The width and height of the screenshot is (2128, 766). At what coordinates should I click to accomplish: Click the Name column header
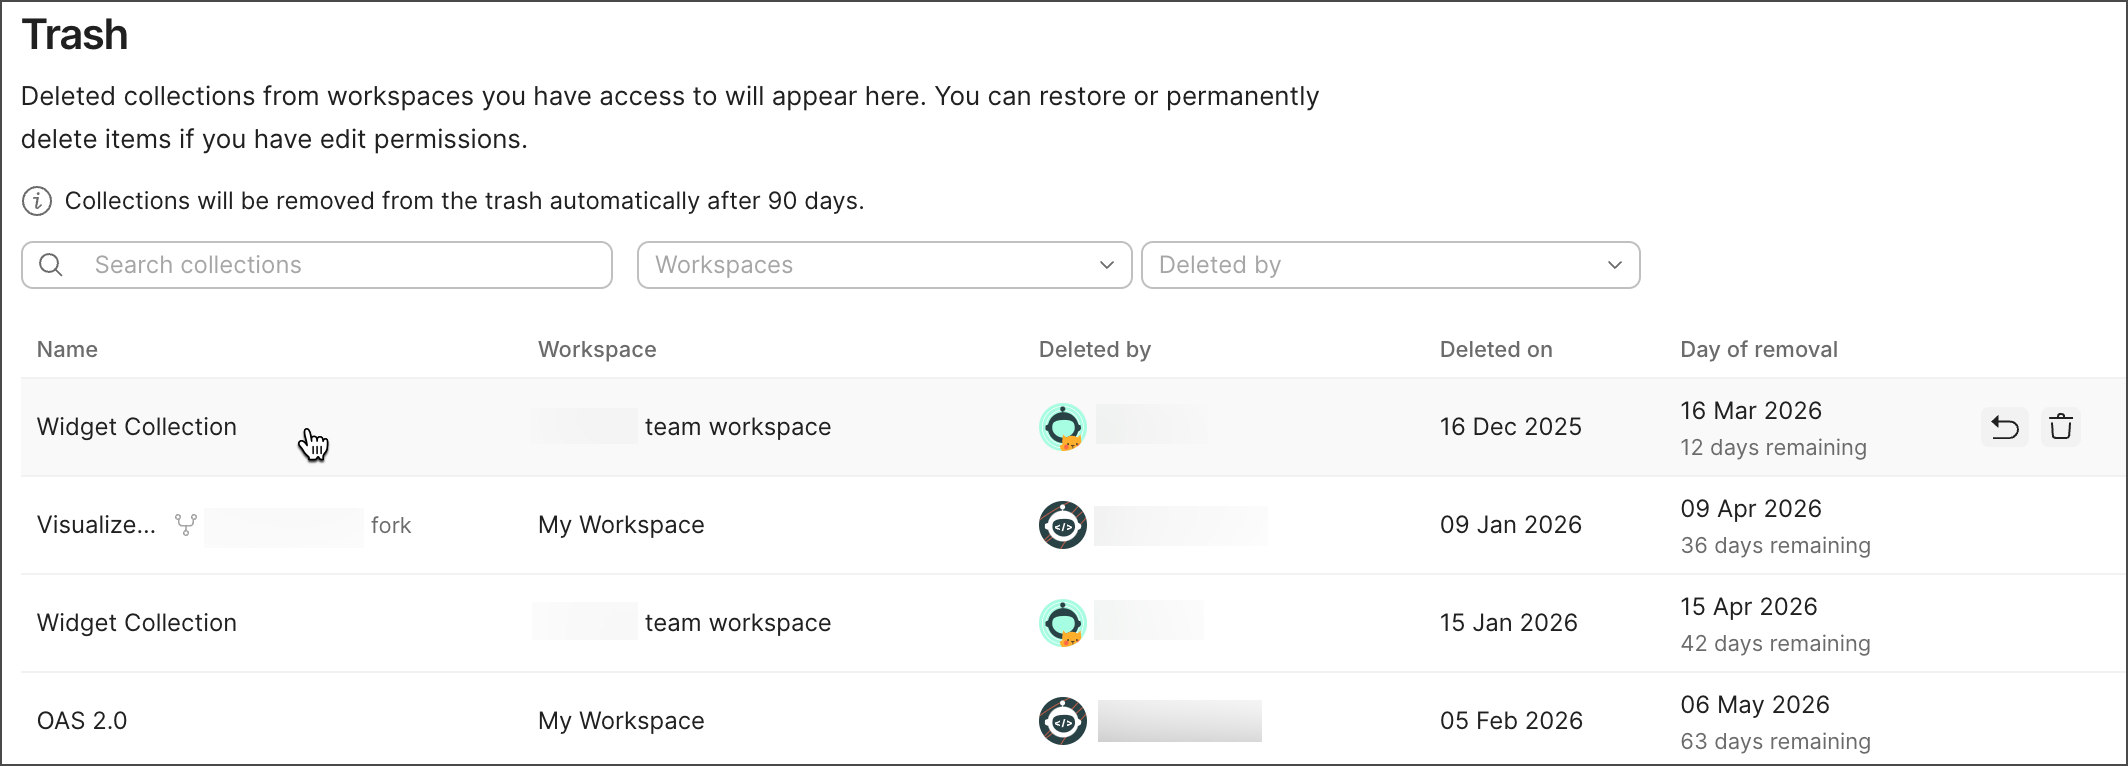tap(67, 350)
